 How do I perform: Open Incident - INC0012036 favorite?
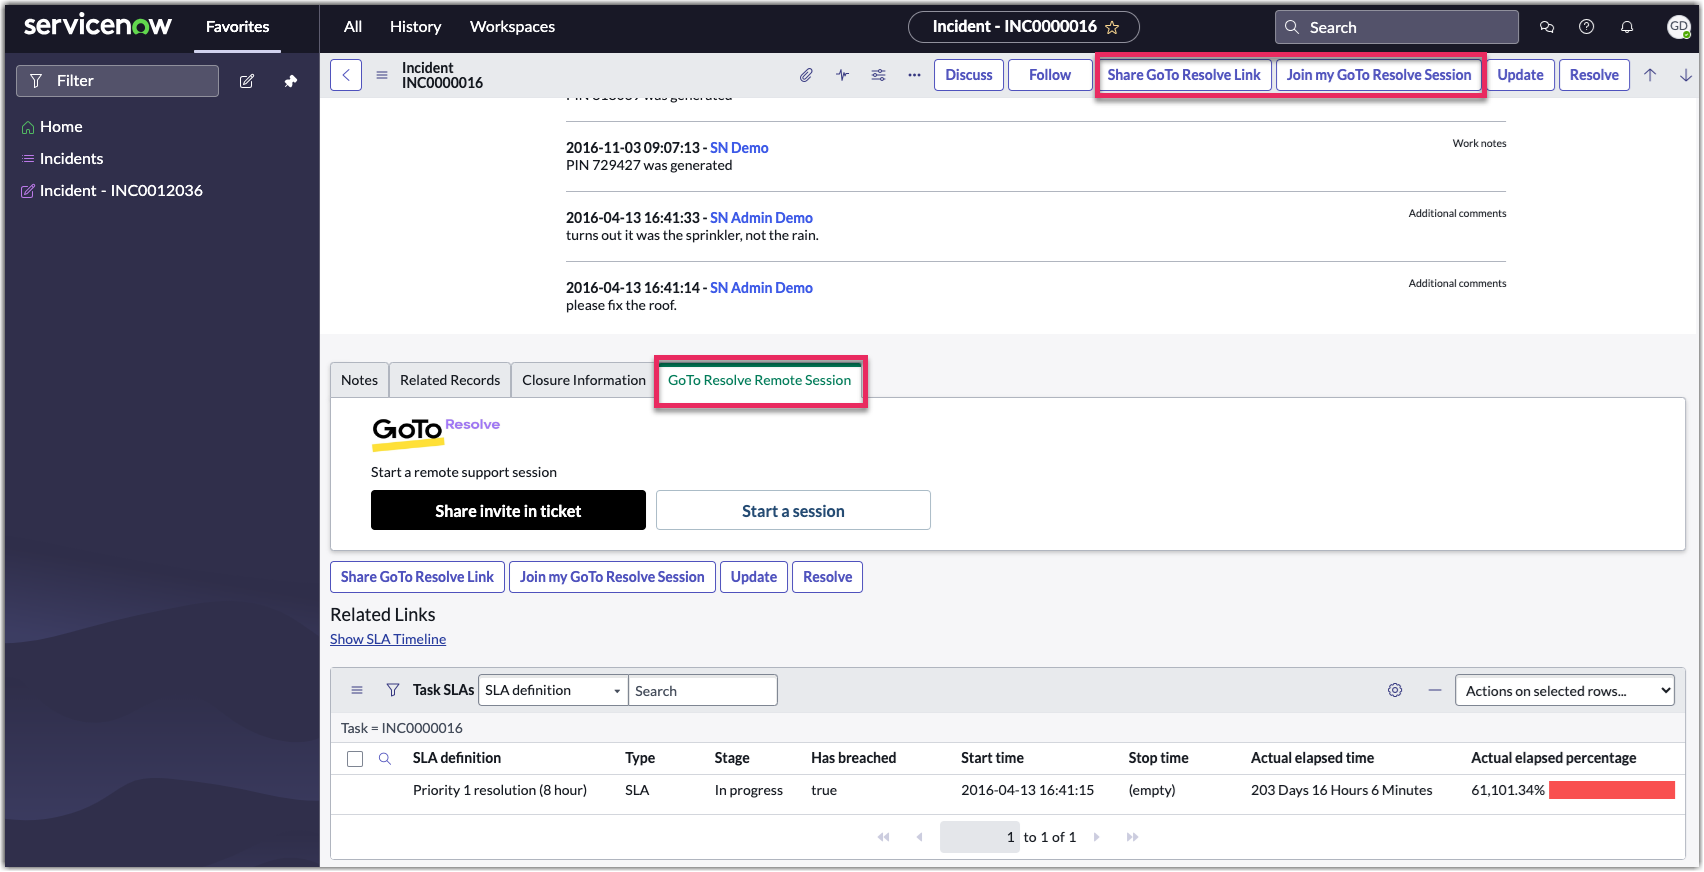[121, 191]
